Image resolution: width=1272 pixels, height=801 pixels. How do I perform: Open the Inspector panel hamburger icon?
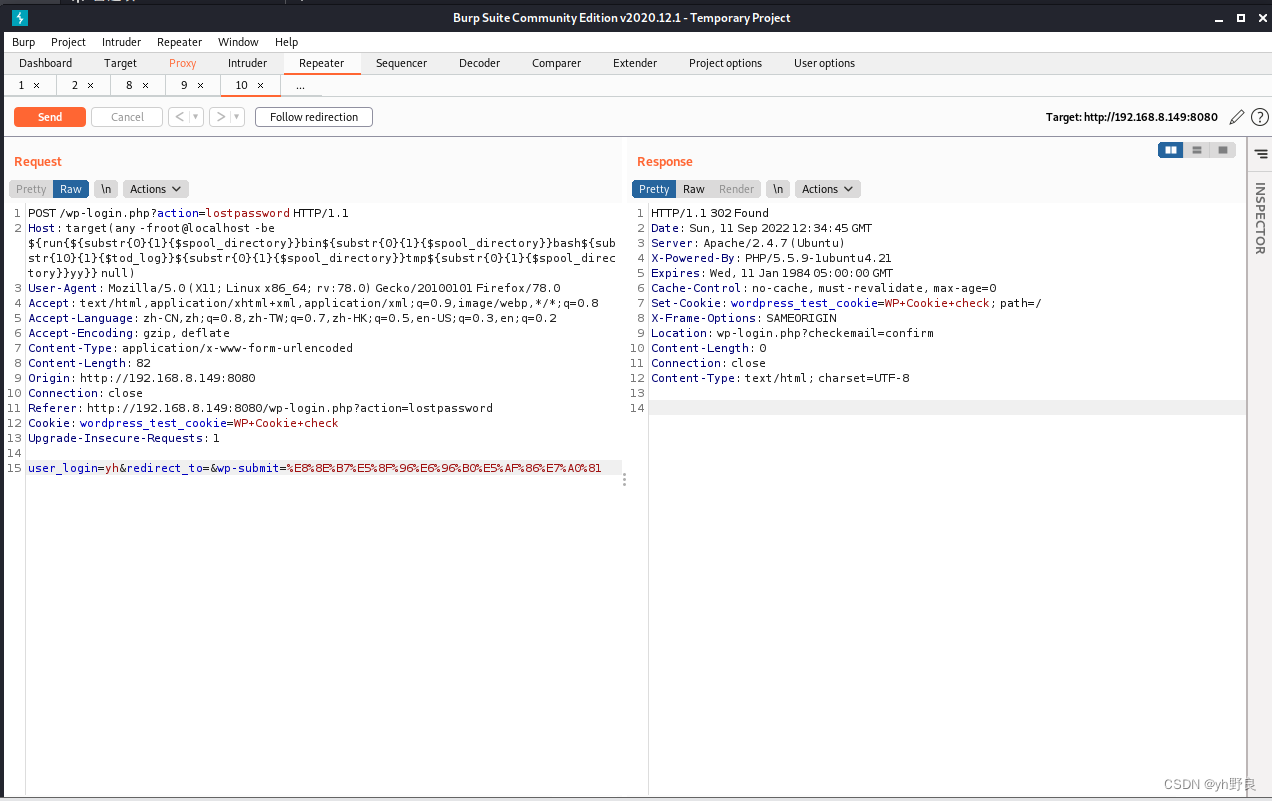coord(1261,154)
